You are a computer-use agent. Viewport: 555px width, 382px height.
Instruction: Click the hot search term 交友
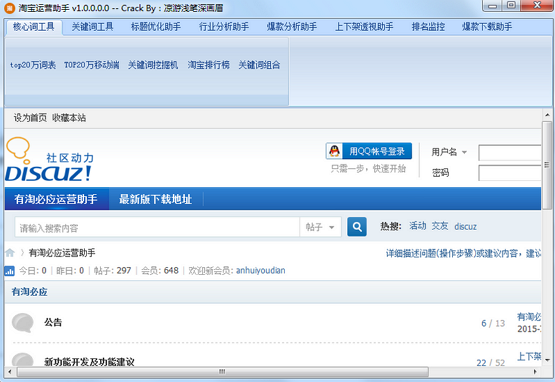(440, 226)
